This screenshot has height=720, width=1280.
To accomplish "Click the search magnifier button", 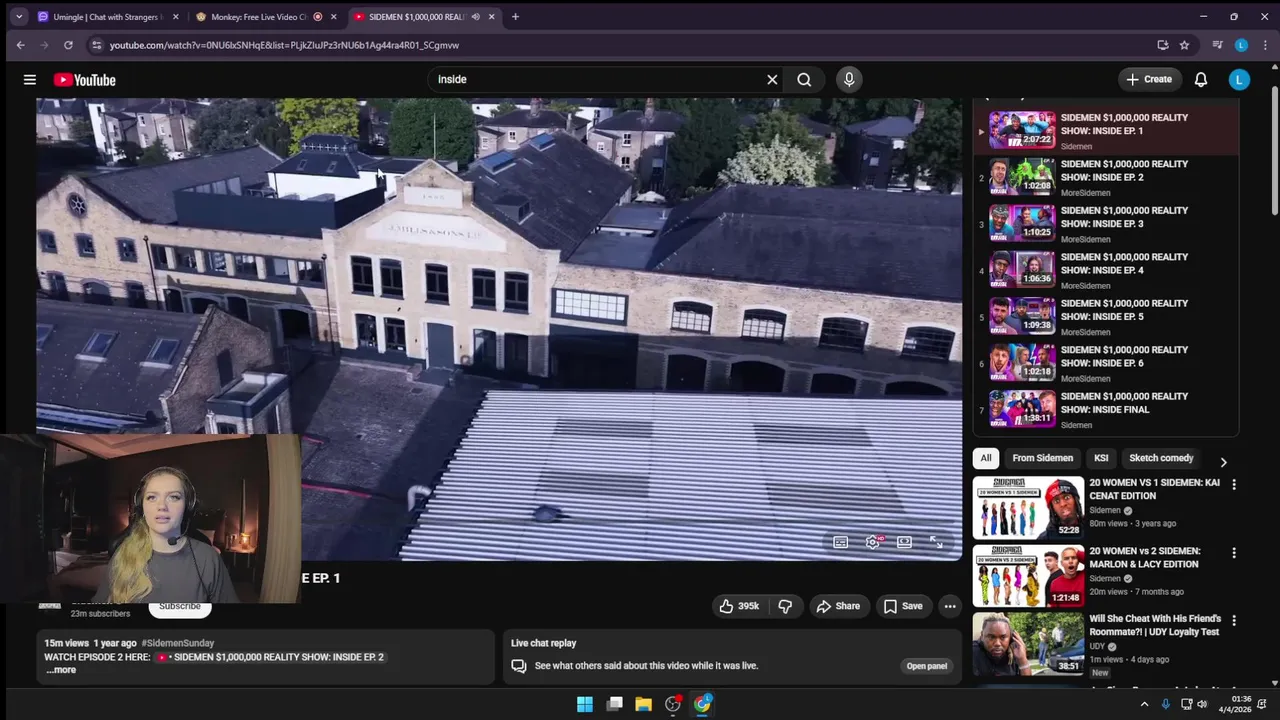I will pos(804,80).
